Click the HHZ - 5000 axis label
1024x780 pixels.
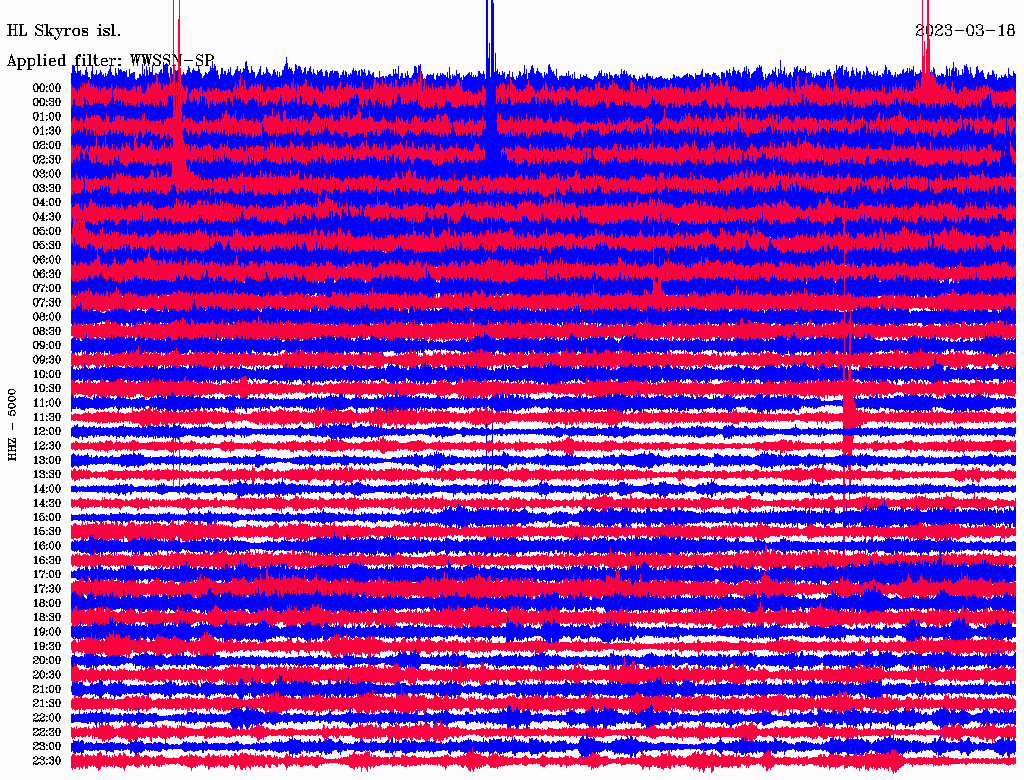(12, 425)
